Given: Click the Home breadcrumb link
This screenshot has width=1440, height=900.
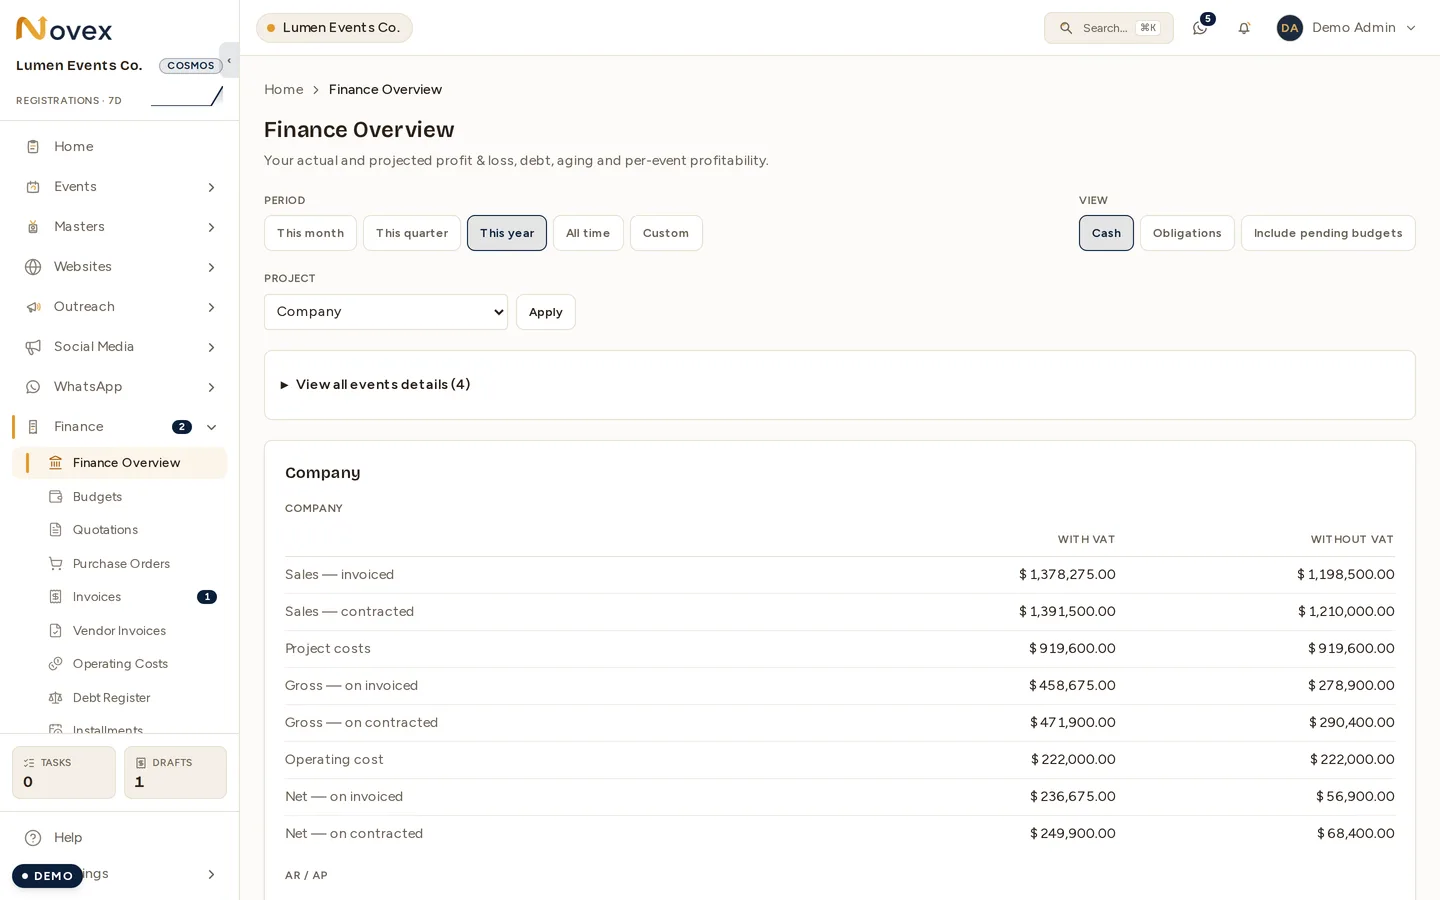Looking at the screenshot, I should 284,89.
